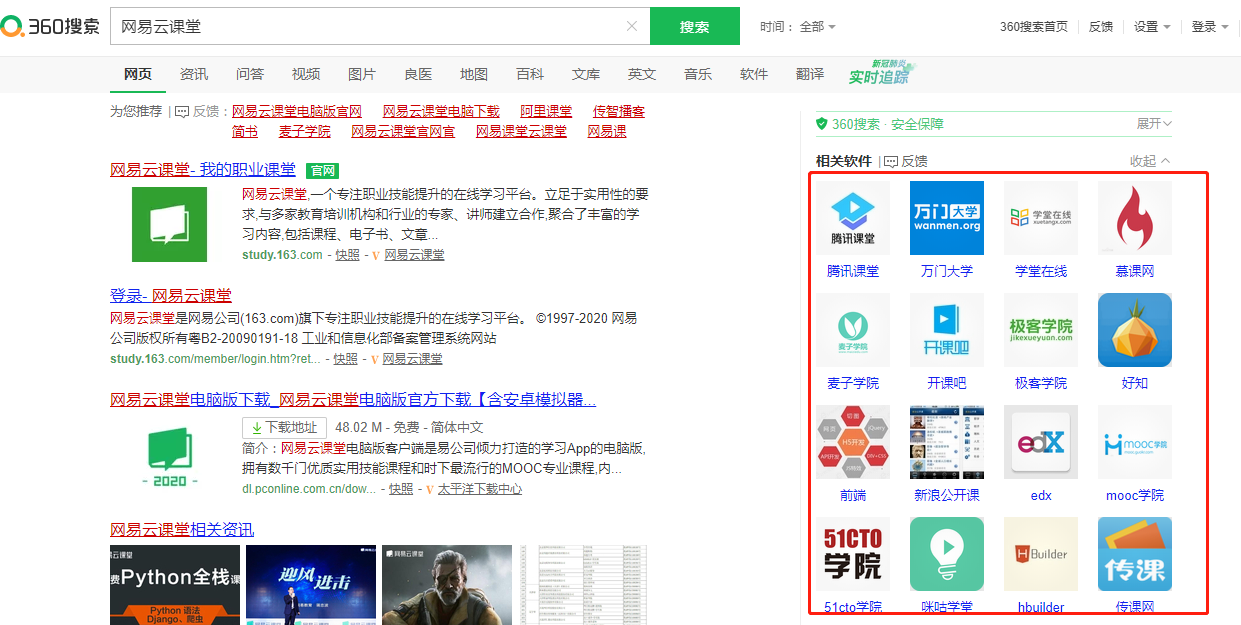Open the 登录 dropdown

1210,27
